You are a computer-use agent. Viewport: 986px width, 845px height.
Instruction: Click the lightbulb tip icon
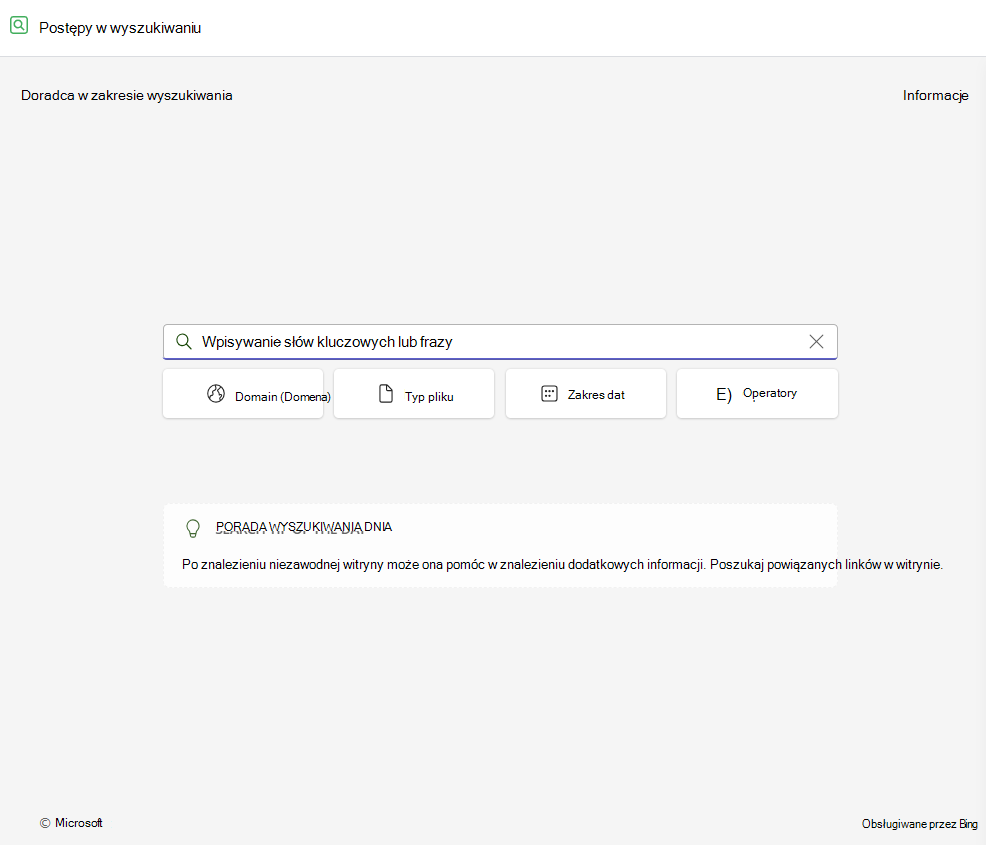pyautogui.click(x=193, y=528)
